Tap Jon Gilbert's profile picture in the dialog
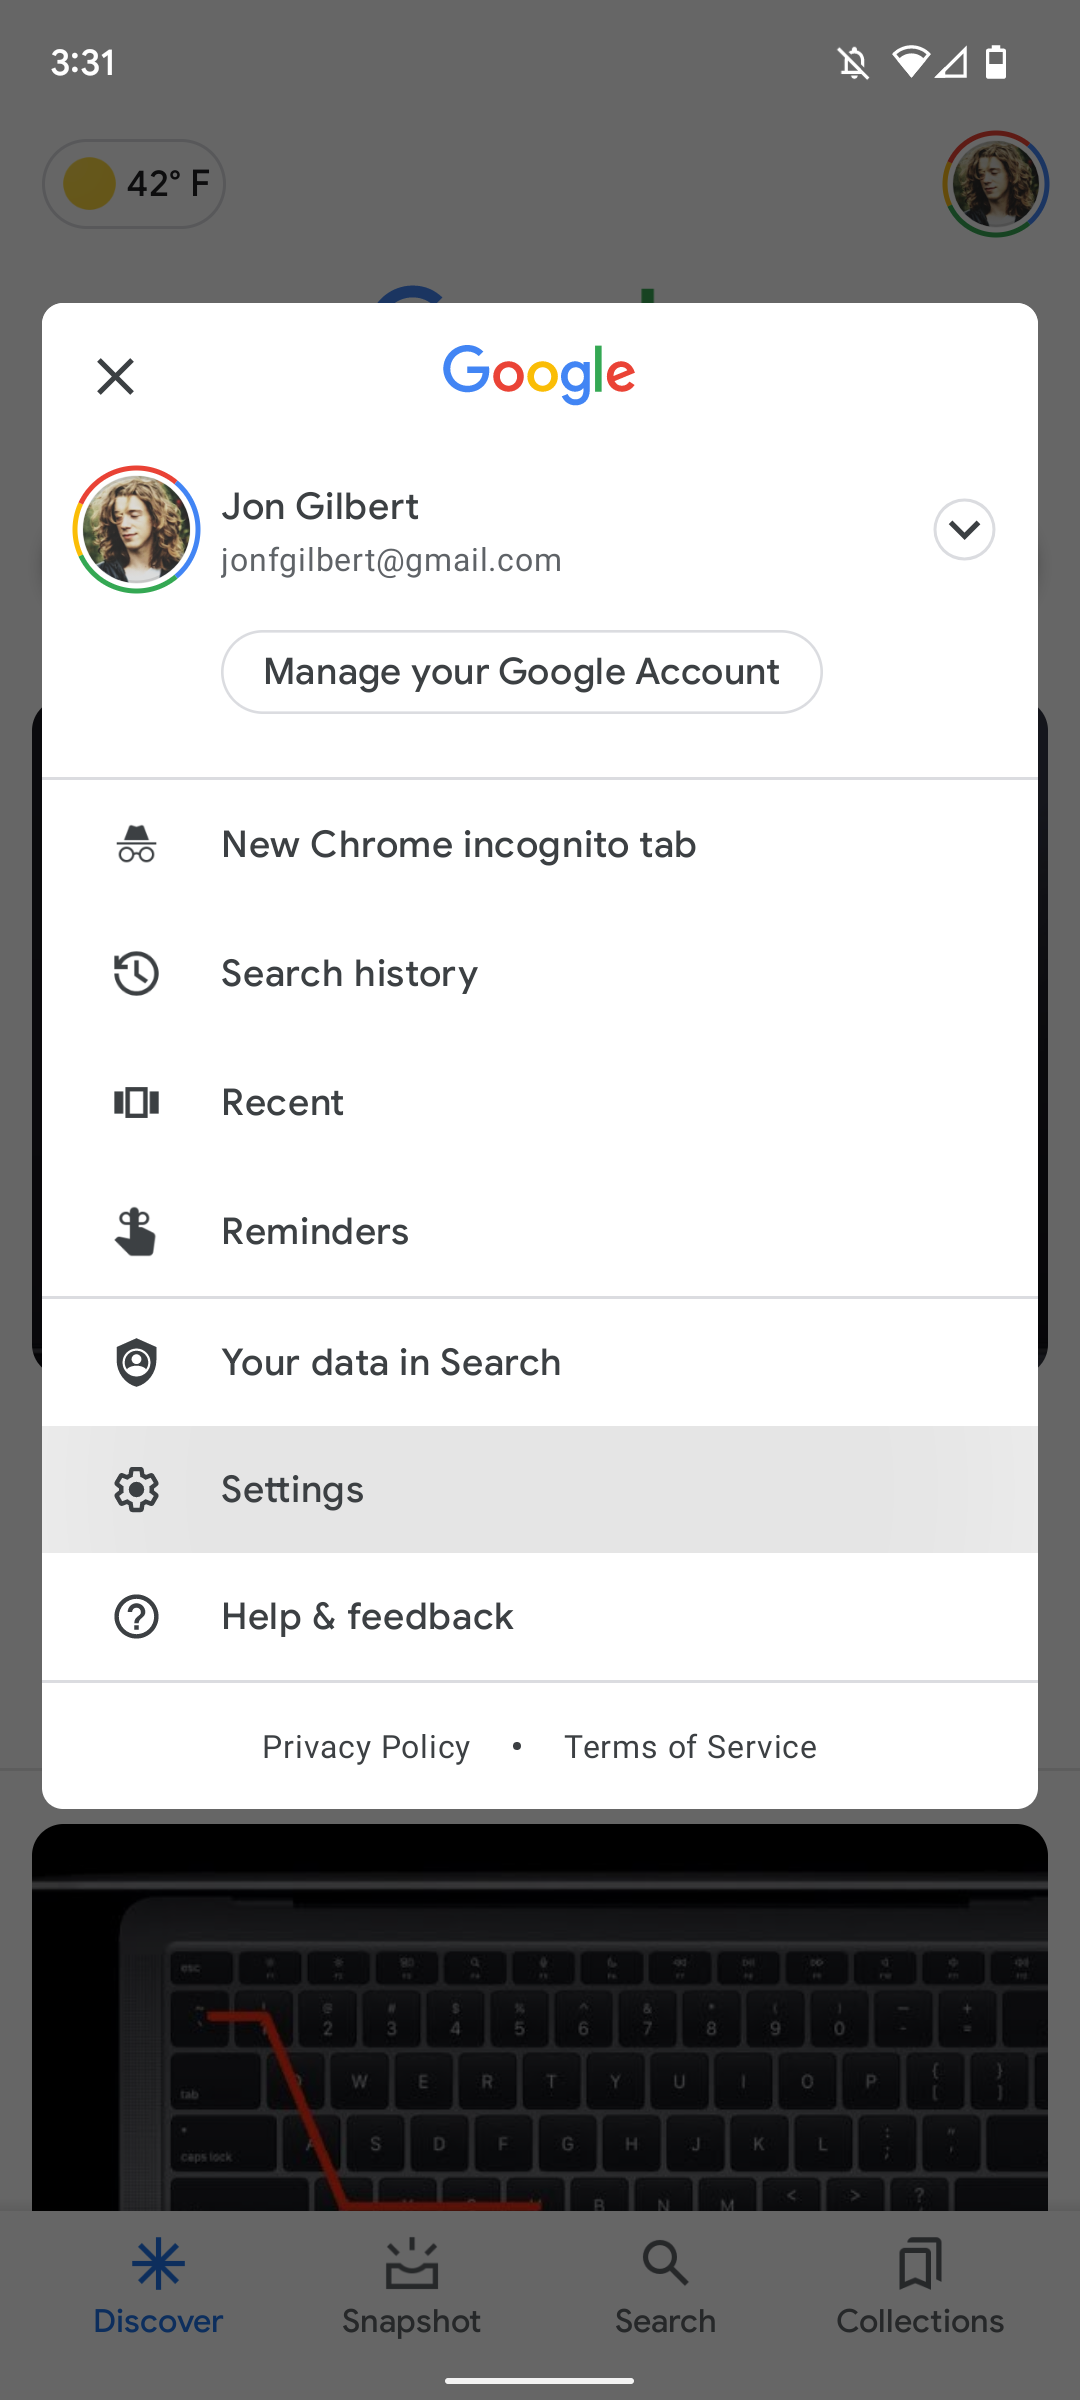 (x=136, y=529)
